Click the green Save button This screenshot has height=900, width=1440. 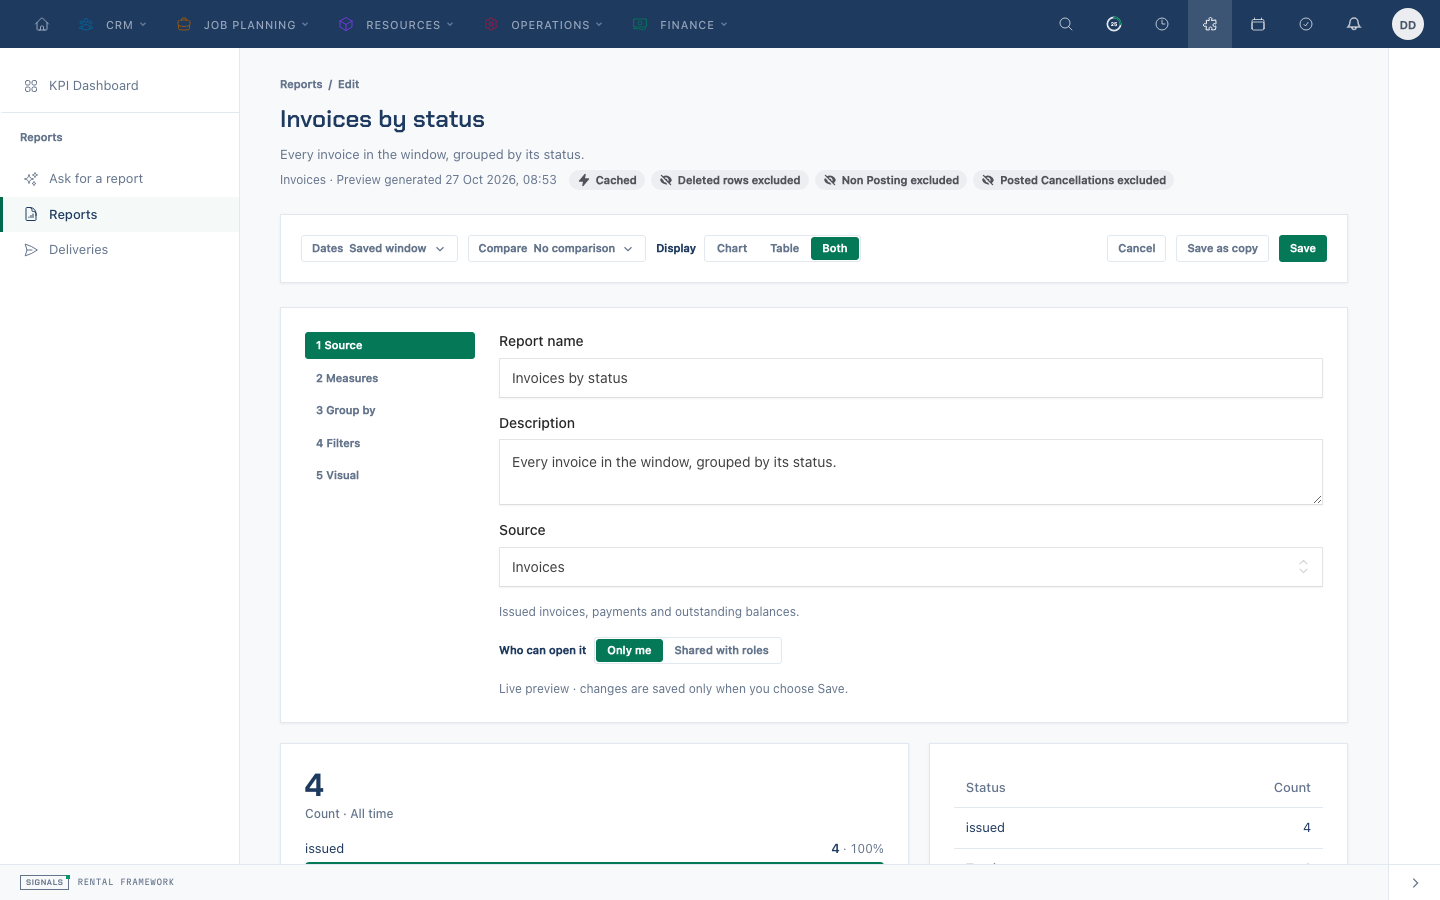[1303, 248]
